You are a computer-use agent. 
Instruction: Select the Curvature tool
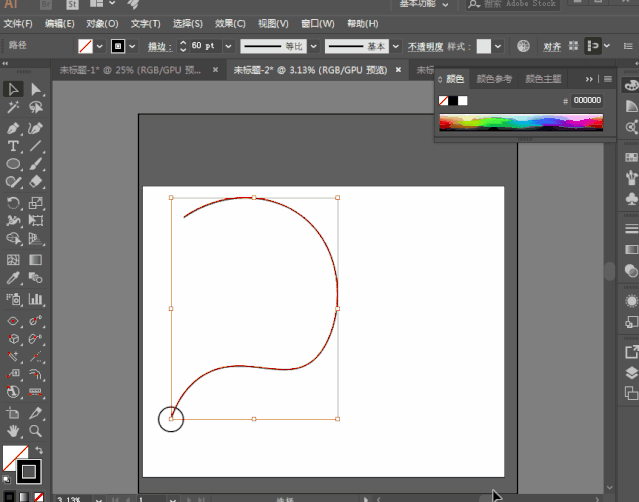point(36,128)
